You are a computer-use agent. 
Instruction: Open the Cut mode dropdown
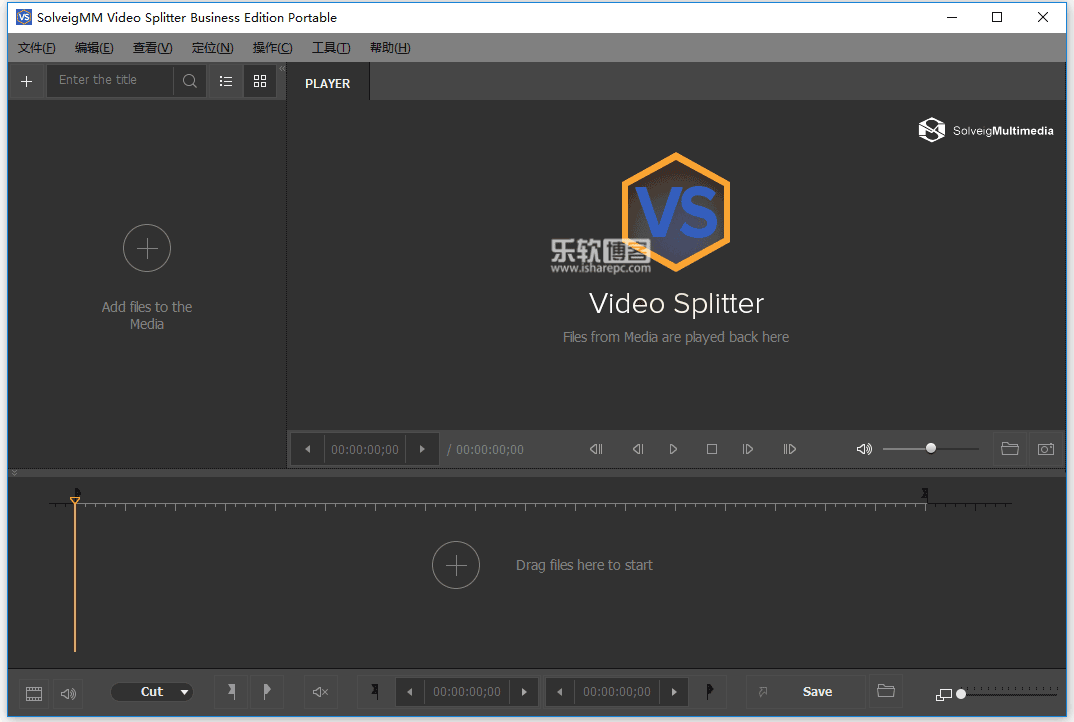coord(152,692)
